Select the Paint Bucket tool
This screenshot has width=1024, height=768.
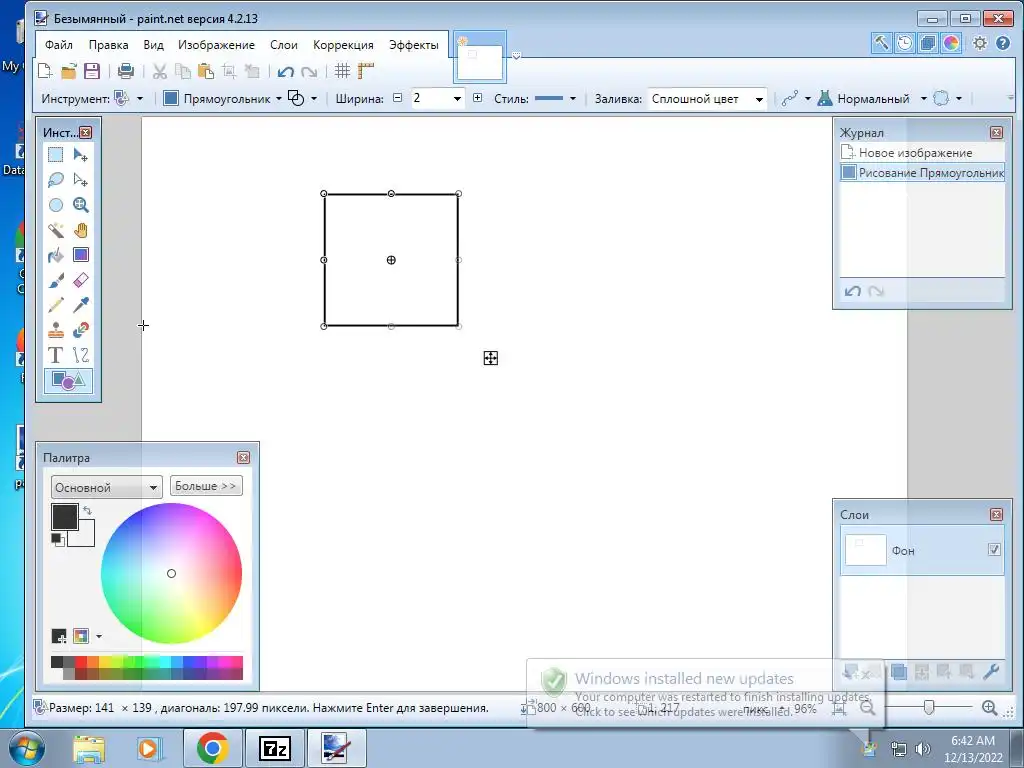coord(56,255)
